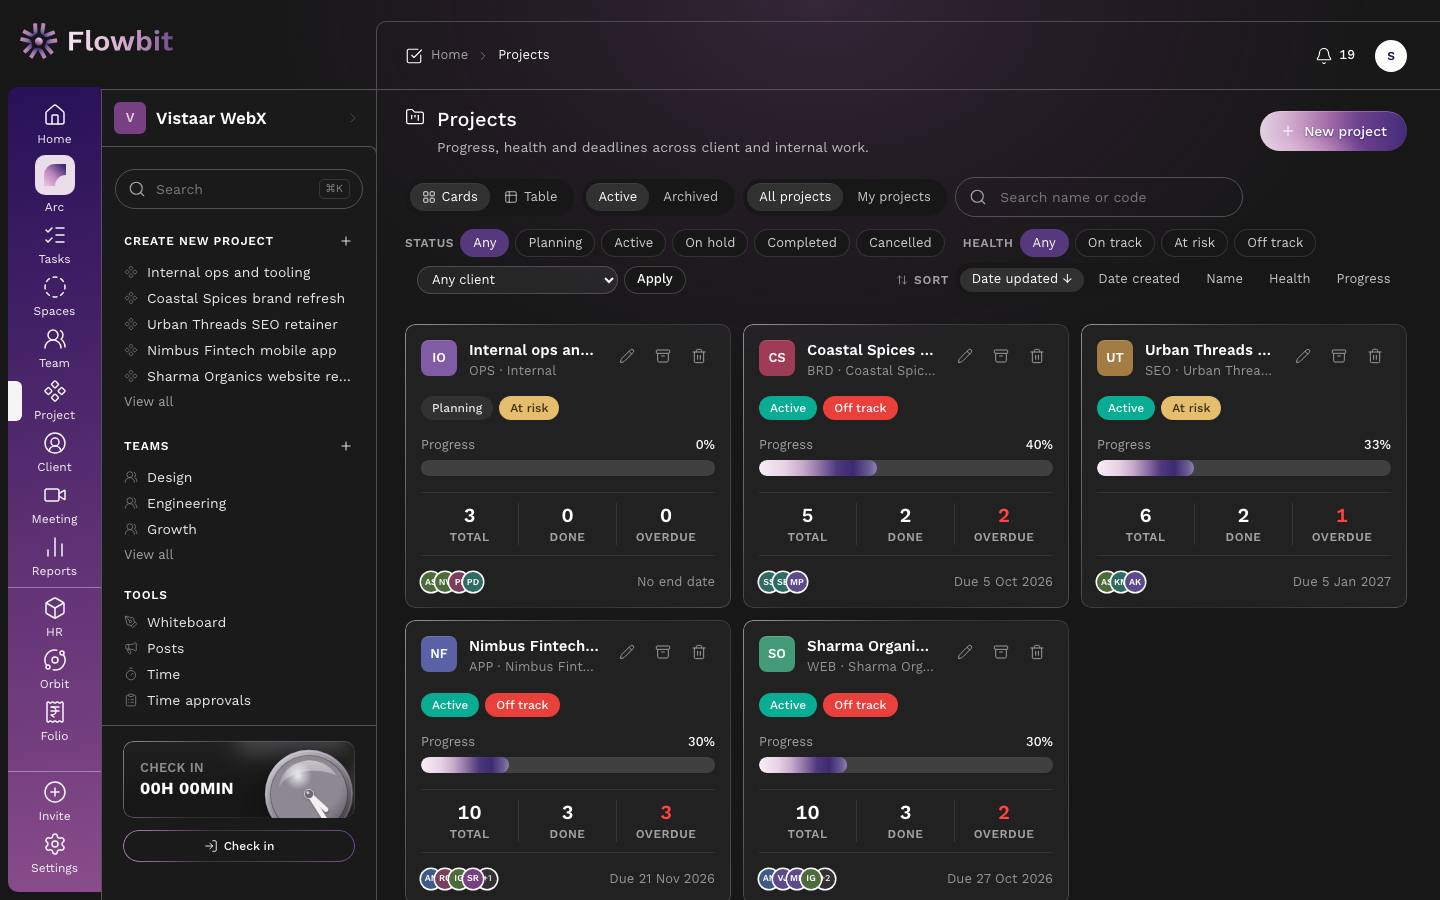The height and width of the screenshot is (900, 1440).
Task: Edit the Internal ops project card
Action: (627, 356)
